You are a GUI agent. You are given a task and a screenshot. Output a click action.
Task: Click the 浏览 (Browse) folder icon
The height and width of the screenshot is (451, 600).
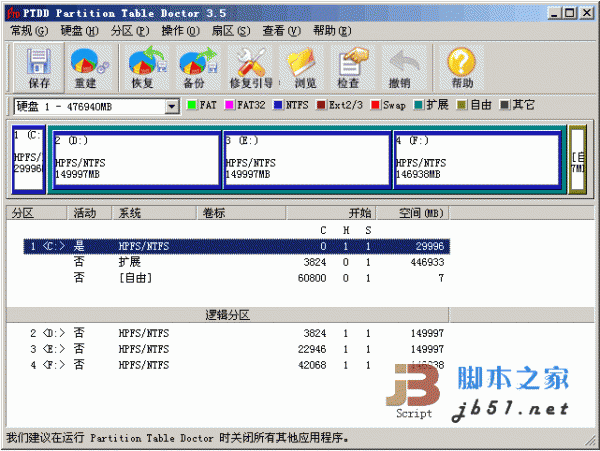pos(302,67)
